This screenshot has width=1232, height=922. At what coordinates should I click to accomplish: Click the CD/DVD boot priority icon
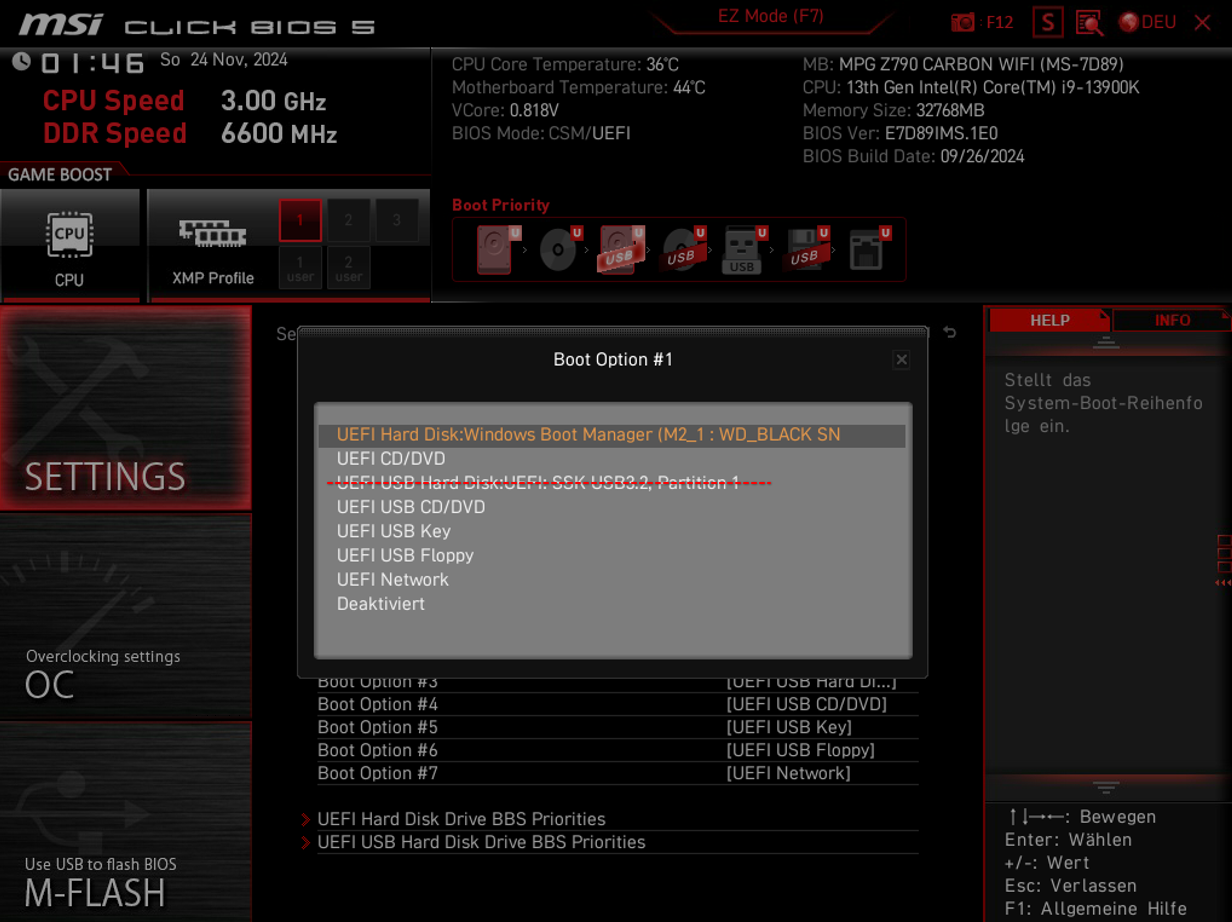(x=560, y=249)
